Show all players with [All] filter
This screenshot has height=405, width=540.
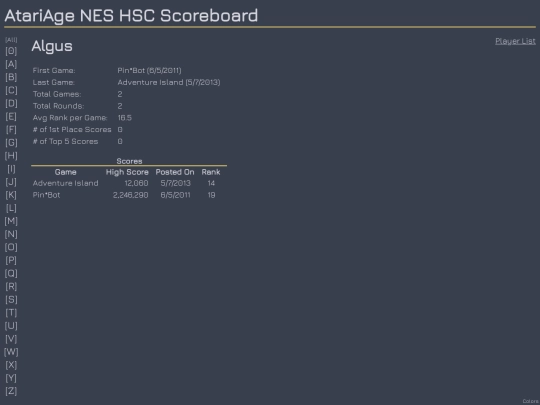point(11,40)
